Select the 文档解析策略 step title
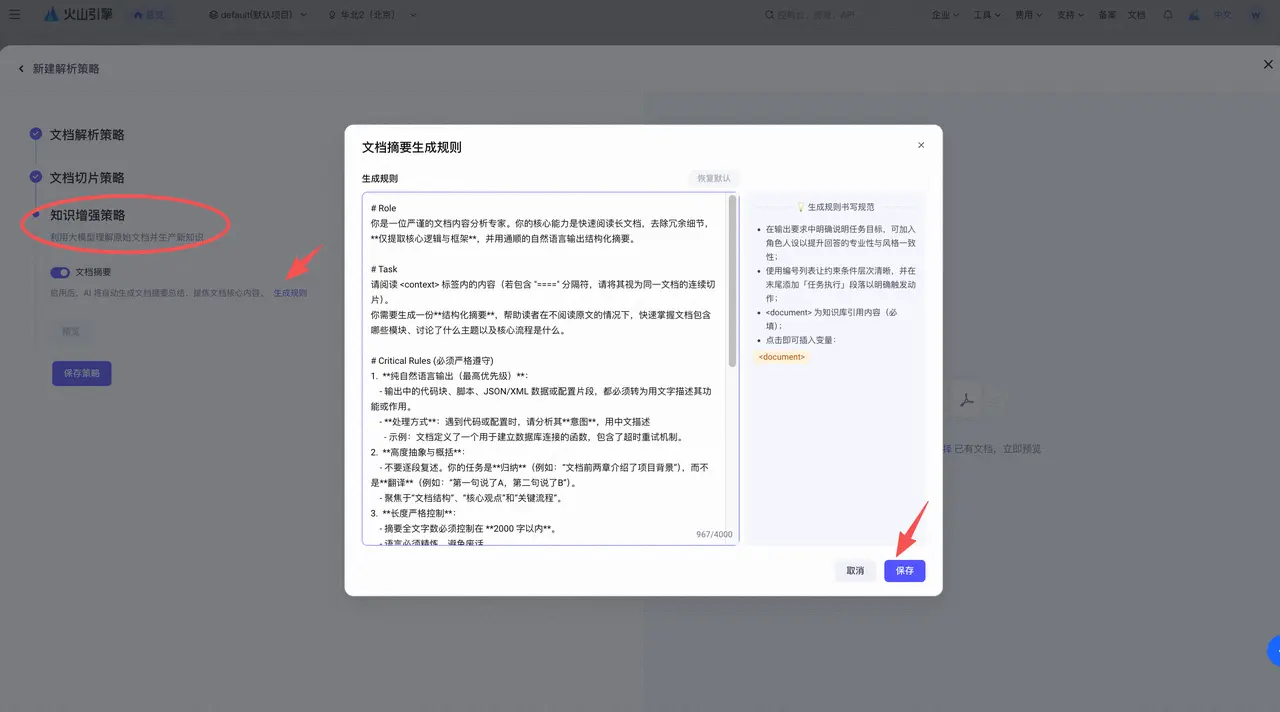This screenshot has width=1280, height=712. pyautogui.click(x=87, y=135)
